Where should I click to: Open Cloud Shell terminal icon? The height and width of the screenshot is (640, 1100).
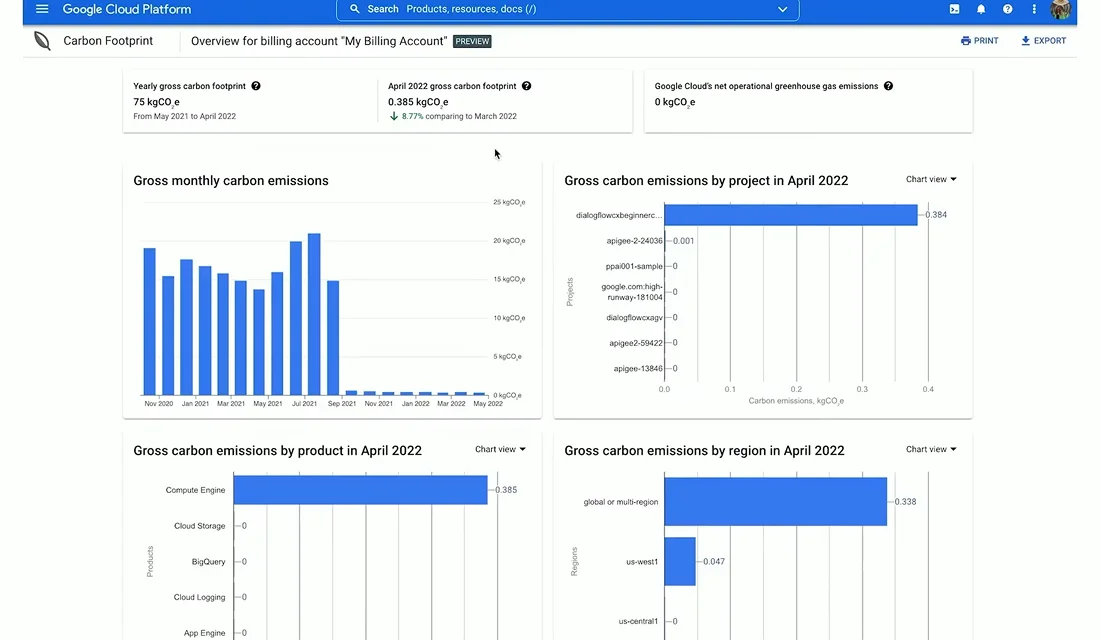(954, 9)
